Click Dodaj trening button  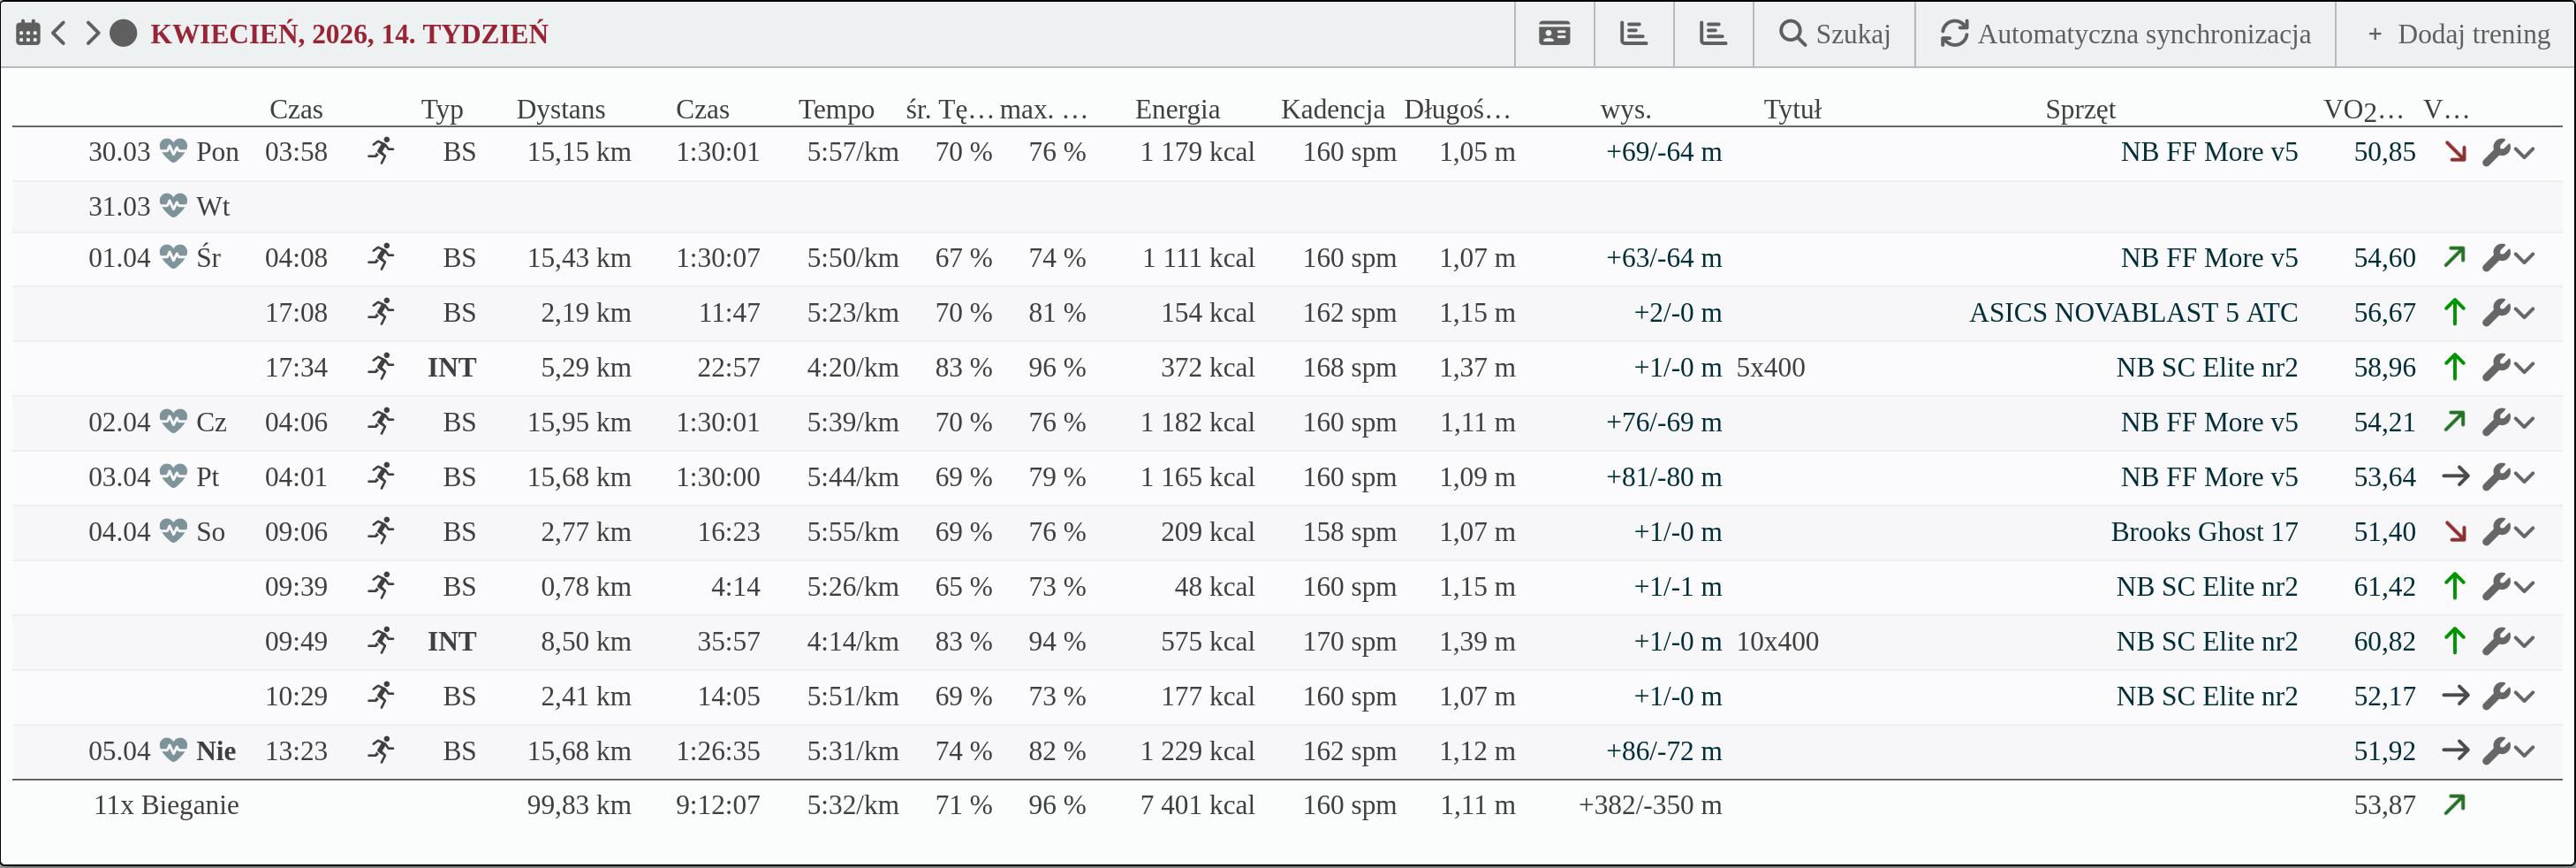2458,34
